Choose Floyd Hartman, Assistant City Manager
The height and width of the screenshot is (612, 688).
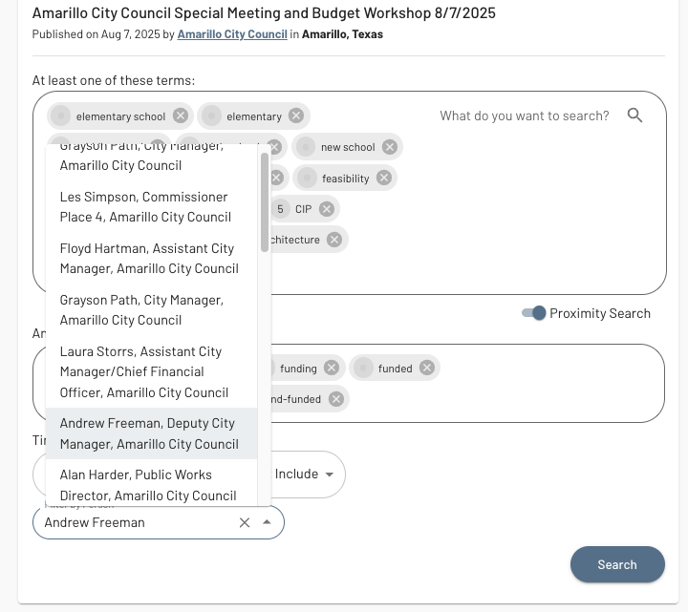tap(151, 258)
